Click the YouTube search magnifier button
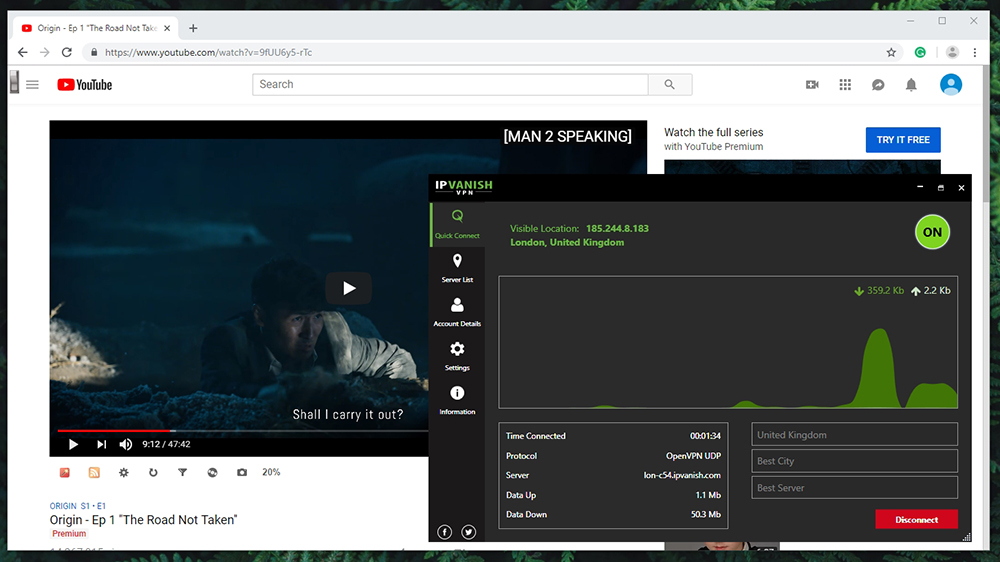Screen dimensions: 1000x562 pyautogui.click(x=670, y=84)
